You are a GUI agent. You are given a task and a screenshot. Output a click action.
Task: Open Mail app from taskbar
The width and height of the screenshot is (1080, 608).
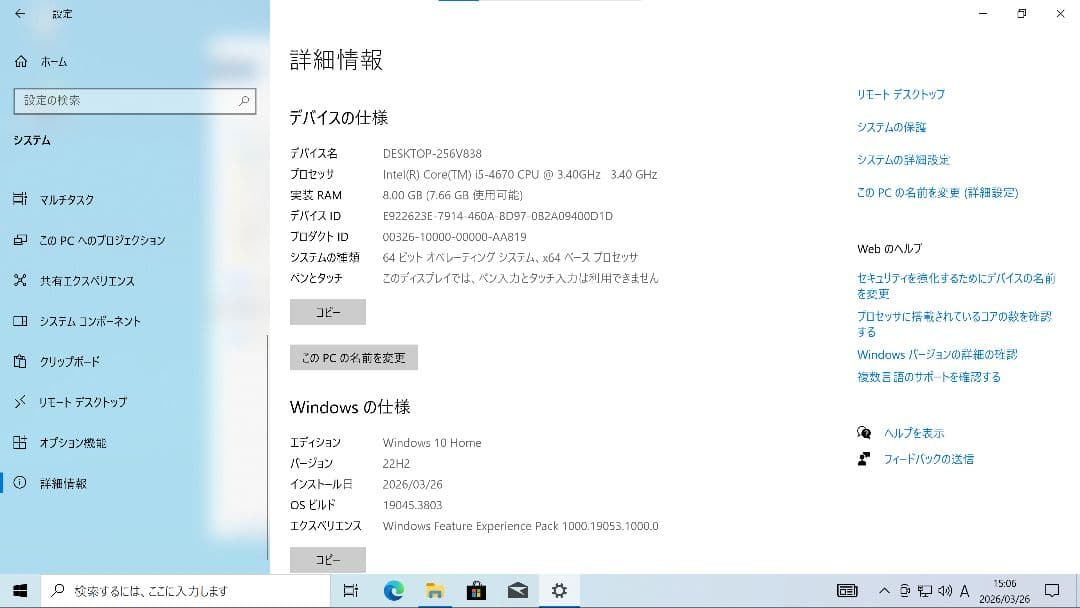click(518, 591)
